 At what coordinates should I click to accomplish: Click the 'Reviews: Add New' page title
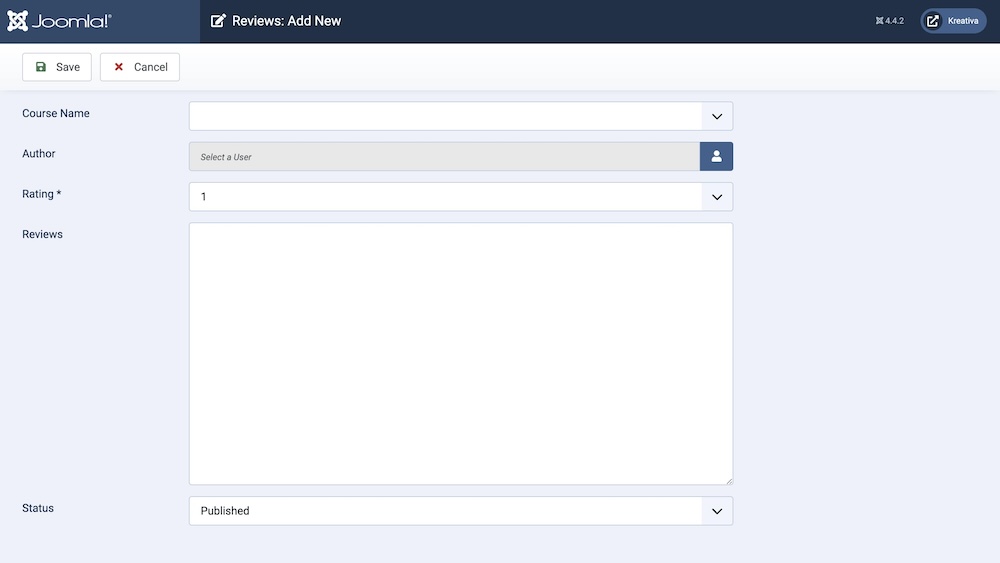tap(286, 21)
